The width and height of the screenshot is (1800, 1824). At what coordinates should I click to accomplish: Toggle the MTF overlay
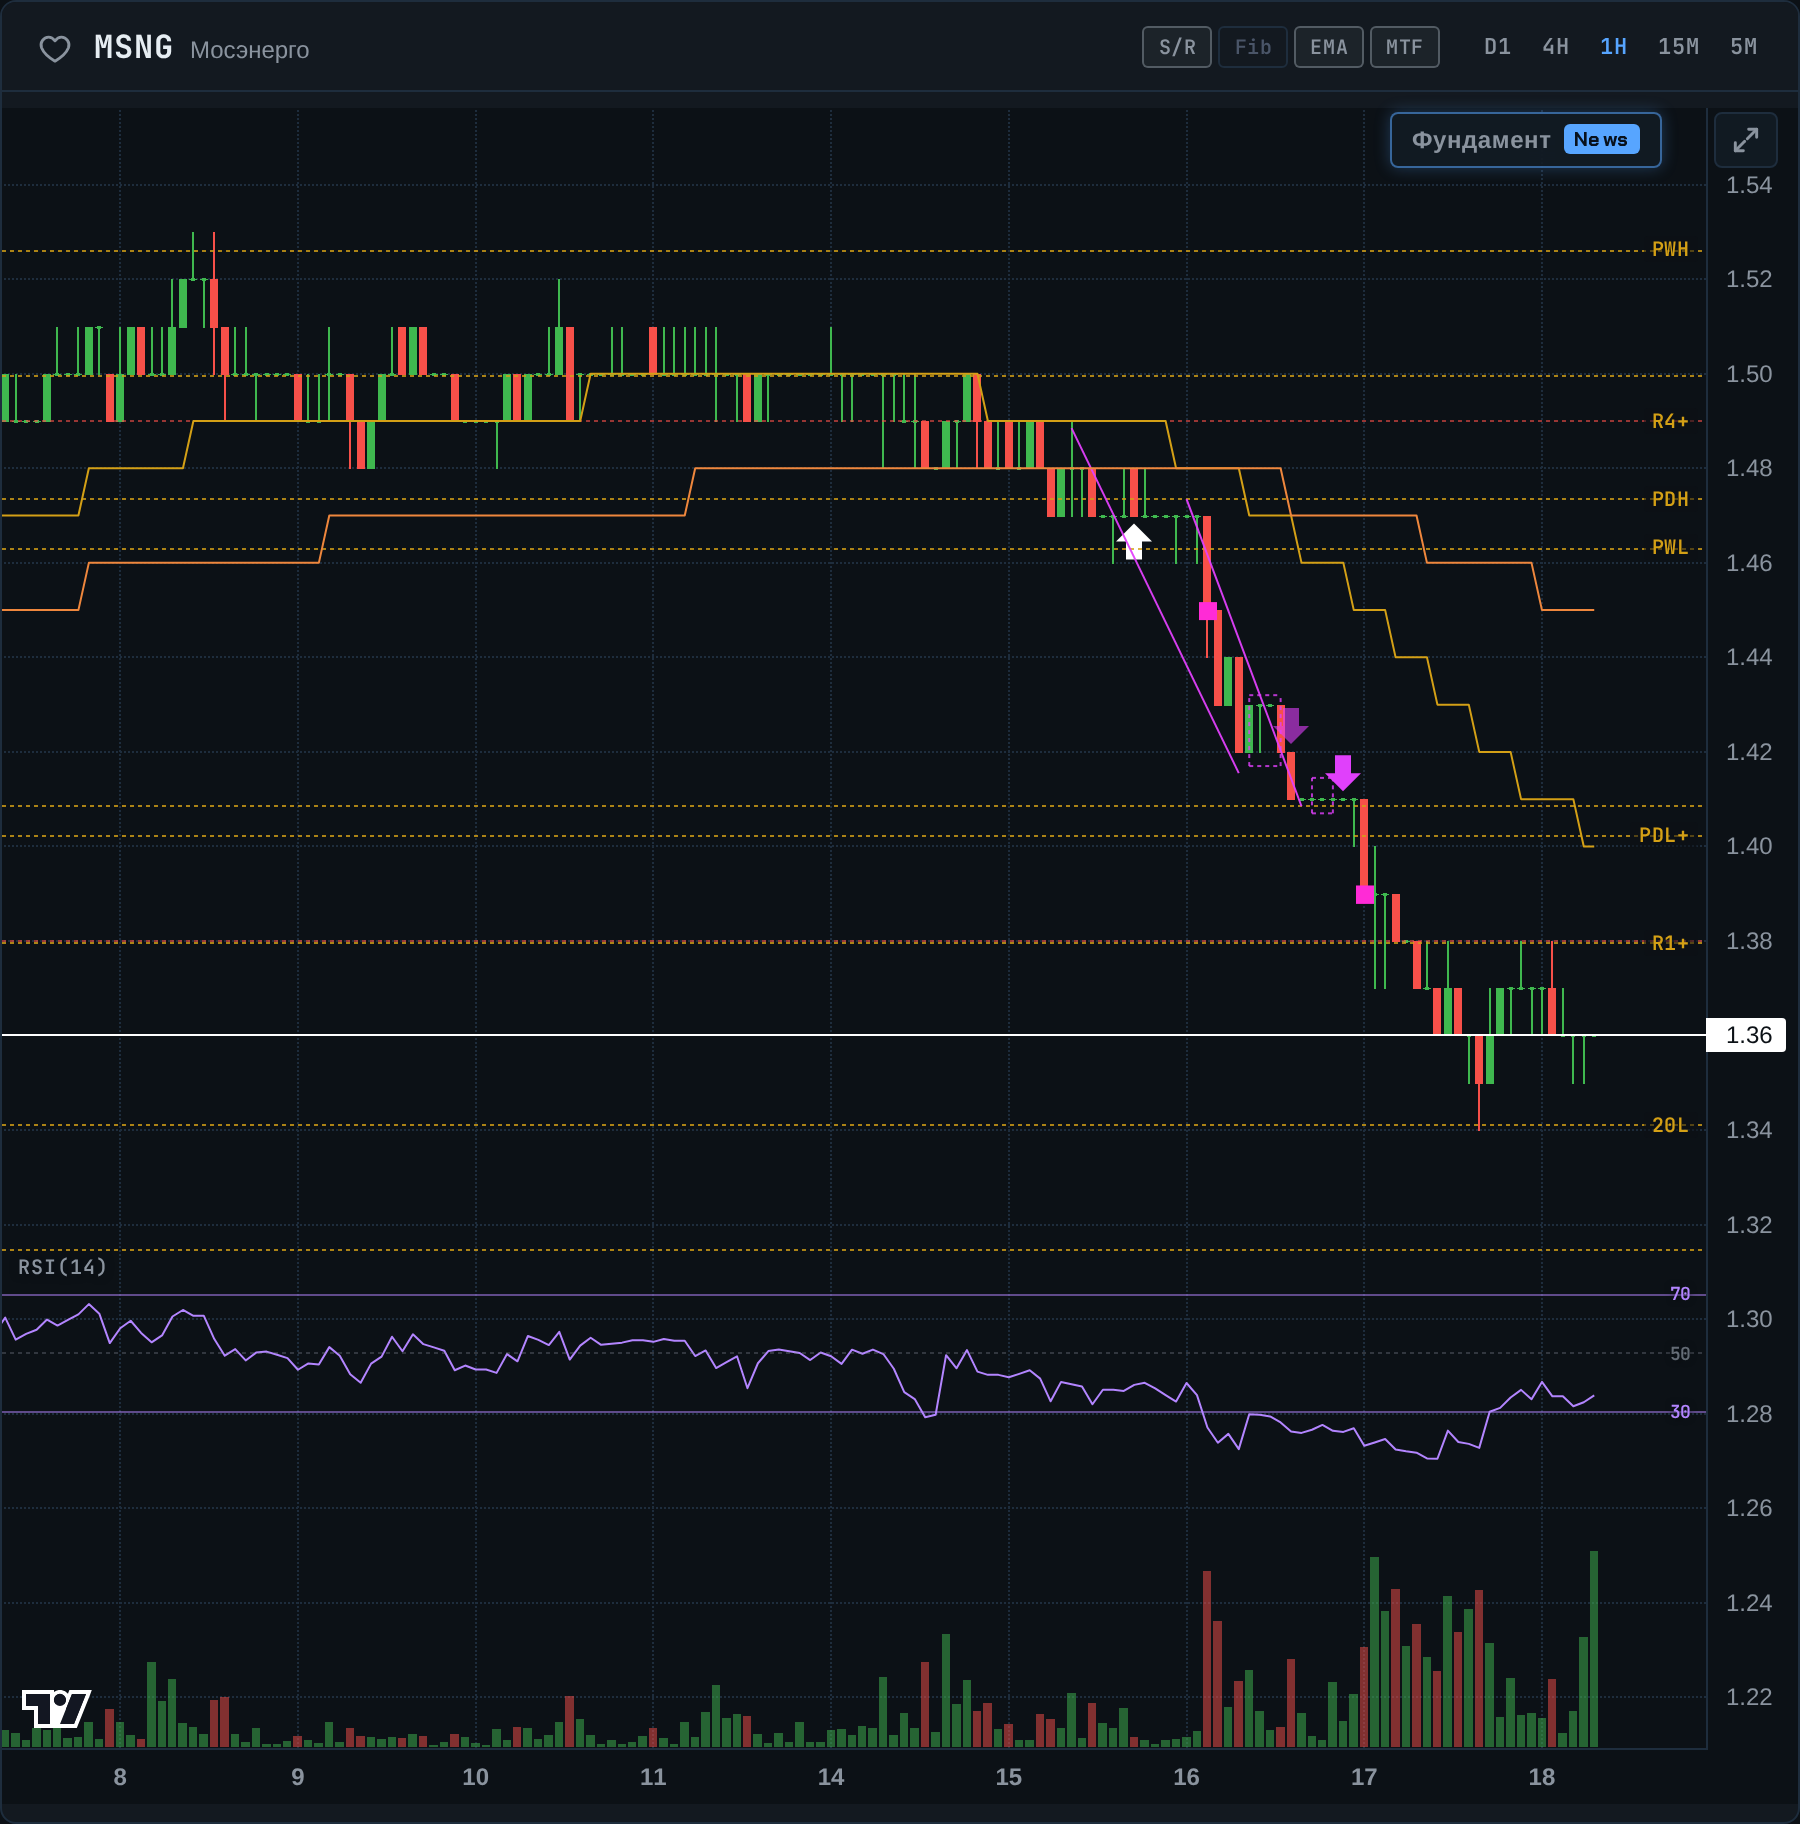pyautogui.click(x=1405, y=47)
